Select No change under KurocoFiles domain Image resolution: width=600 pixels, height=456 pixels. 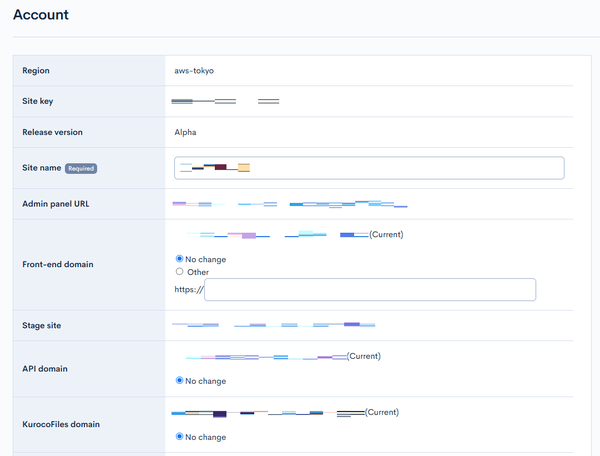tap(179, 436)
